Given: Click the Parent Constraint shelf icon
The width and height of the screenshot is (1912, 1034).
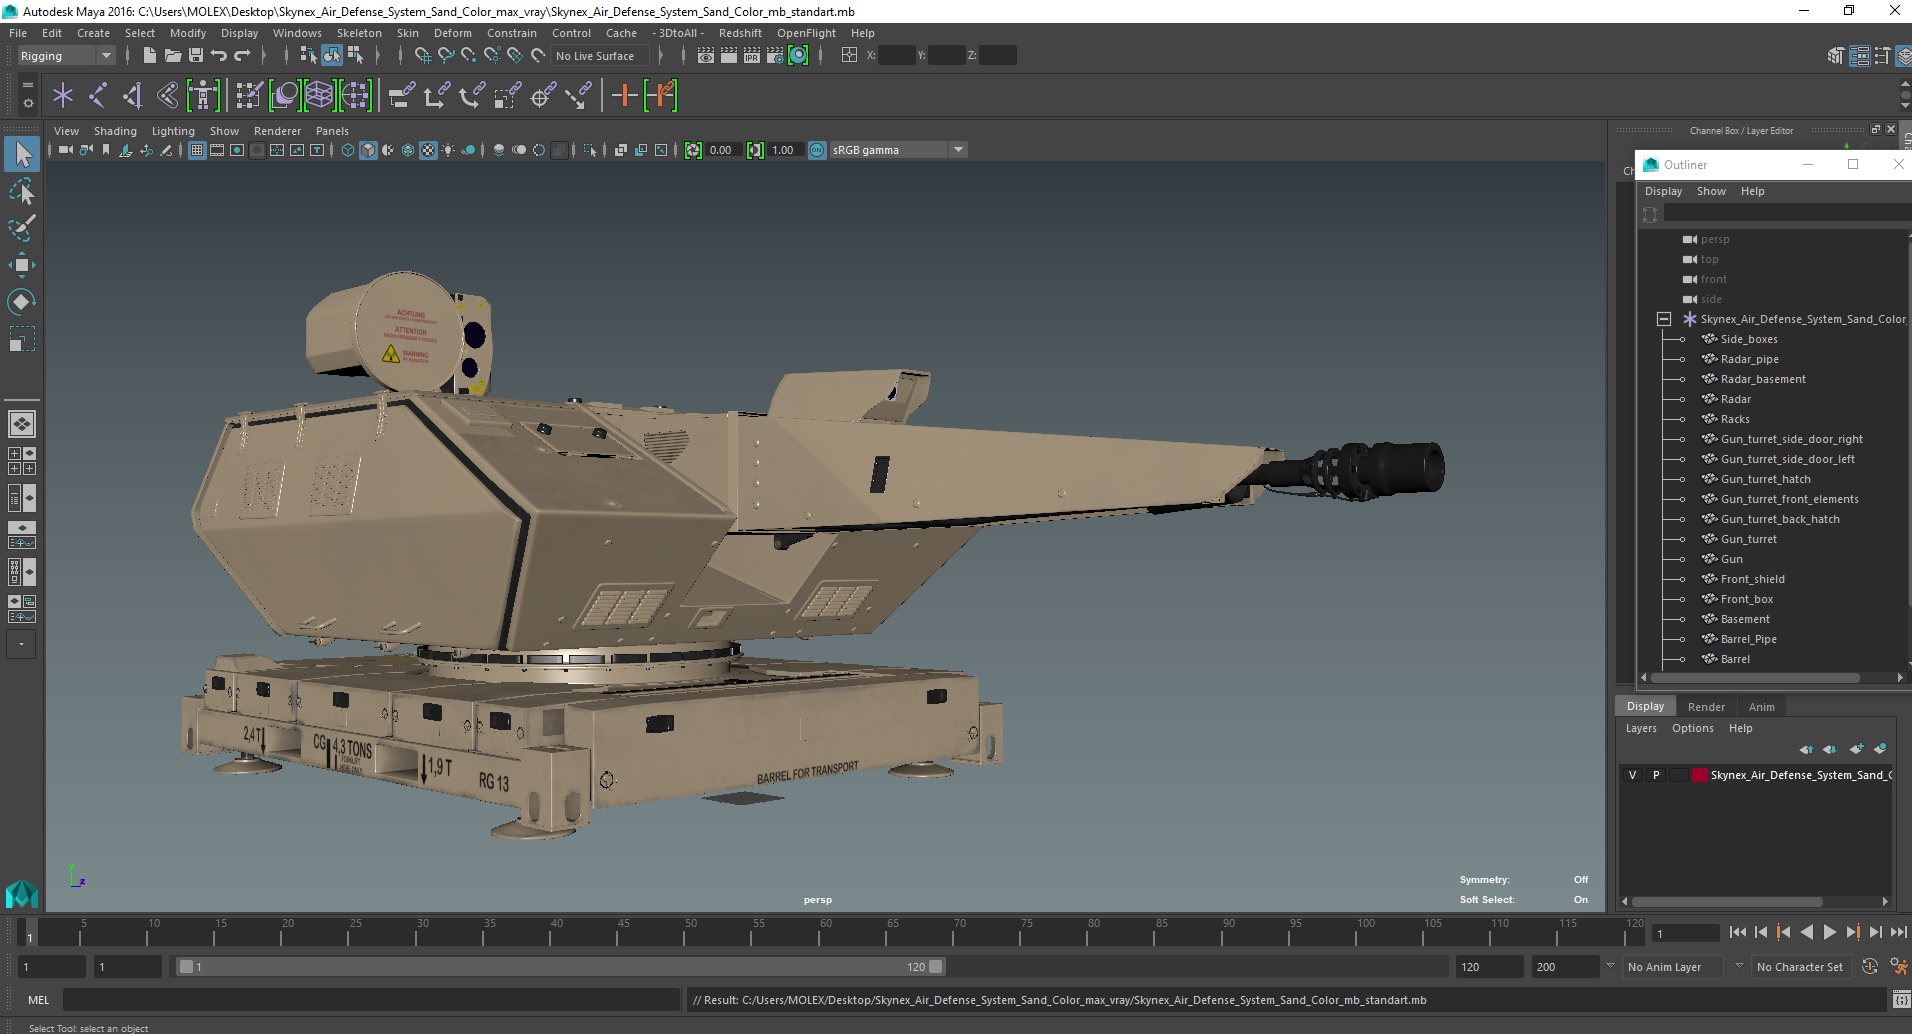Looking at the screenshot, I should click(x=401, y=96).
